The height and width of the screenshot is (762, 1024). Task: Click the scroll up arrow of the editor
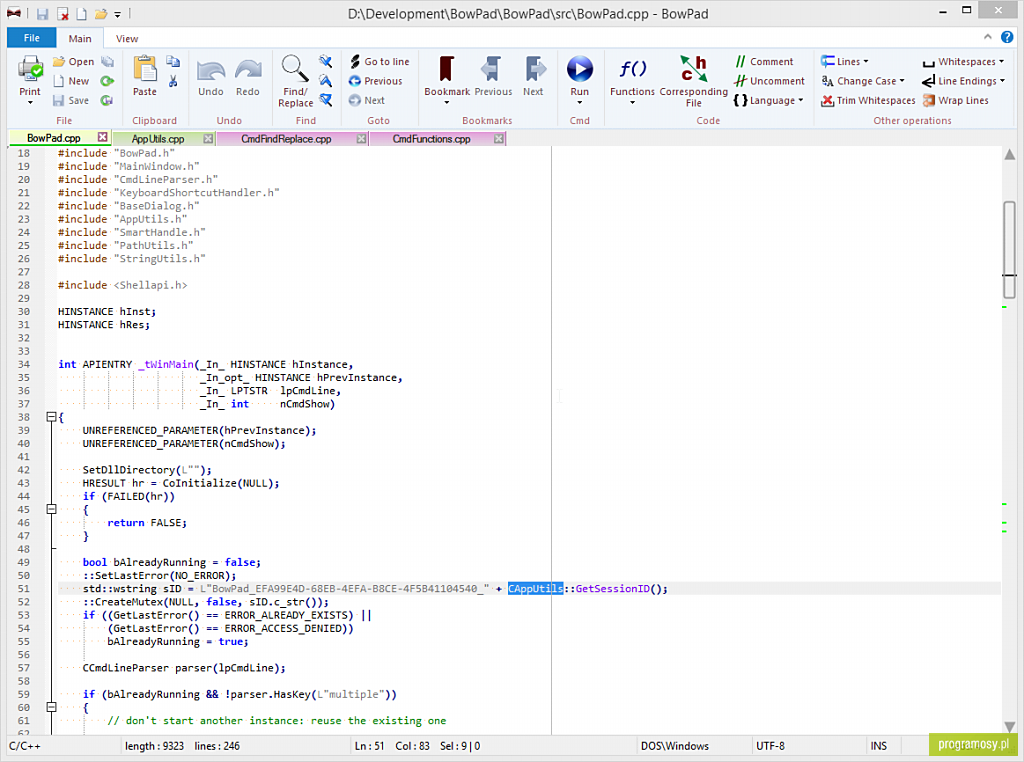click(x=1010, y=155)
